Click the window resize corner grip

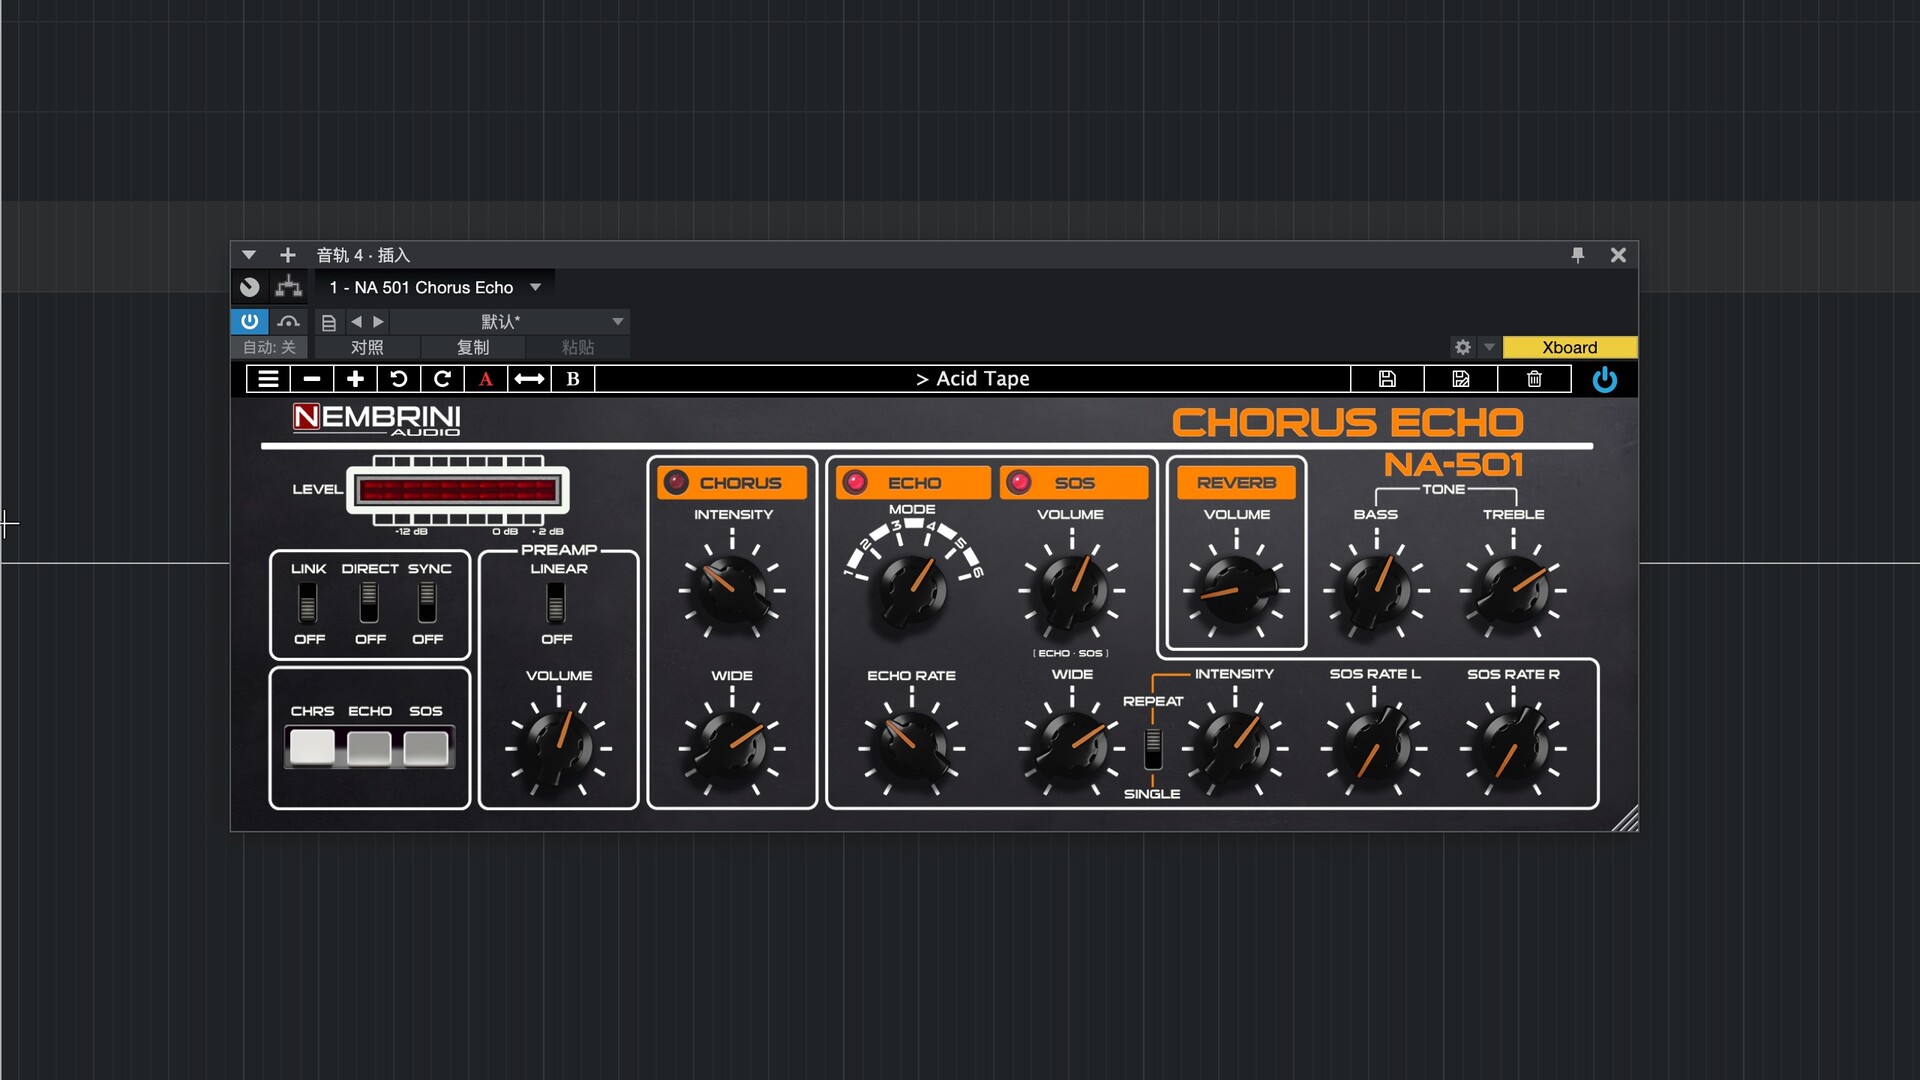(1626, 819)
